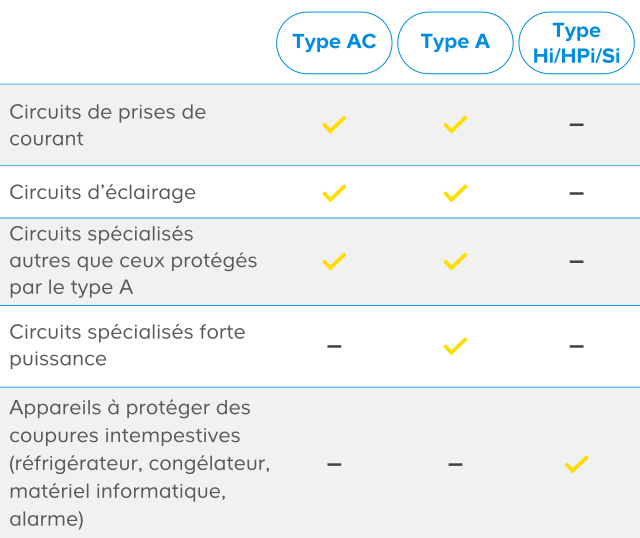The image size is (640, 538).
Task: Select the Type A header pill
Action: click(455, 42)
